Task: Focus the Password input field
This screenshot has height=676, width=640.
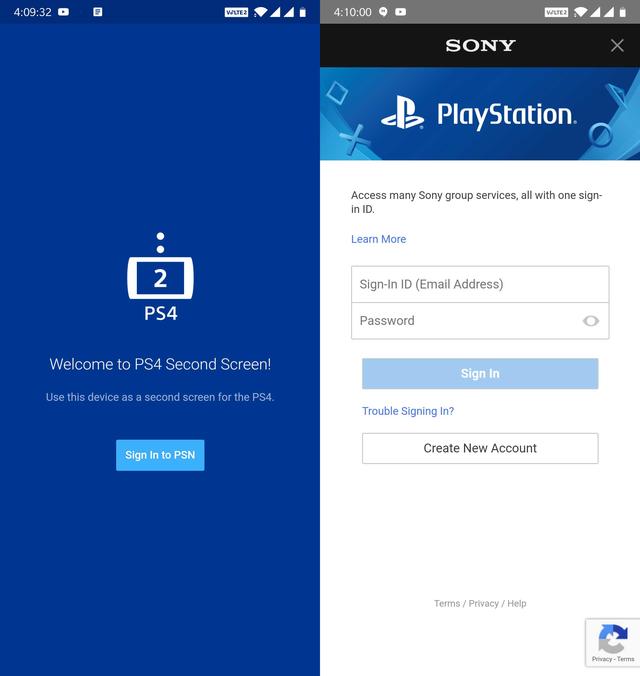Action: tap(480, 321)
